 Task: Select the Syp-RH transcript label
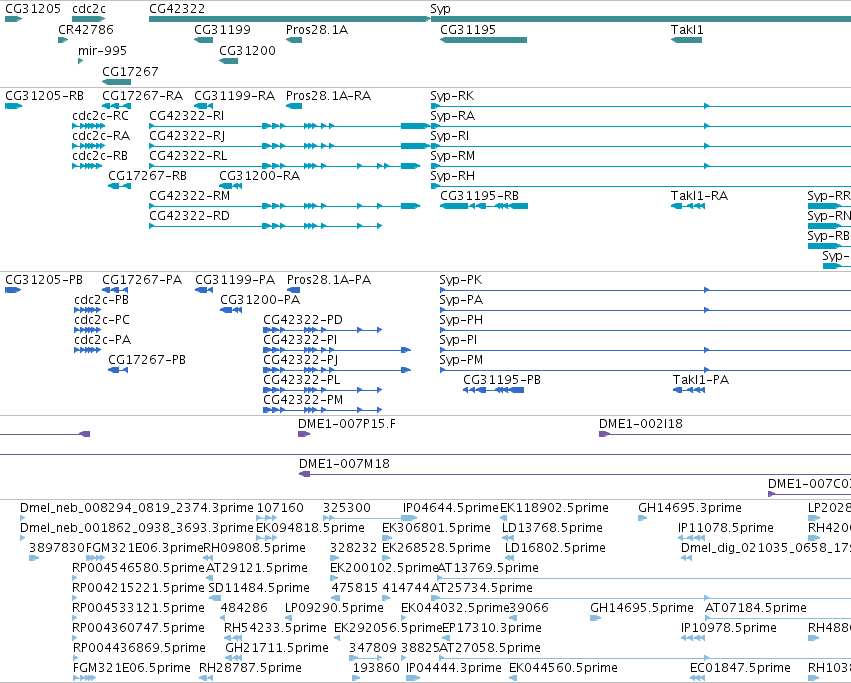[453, 176]
